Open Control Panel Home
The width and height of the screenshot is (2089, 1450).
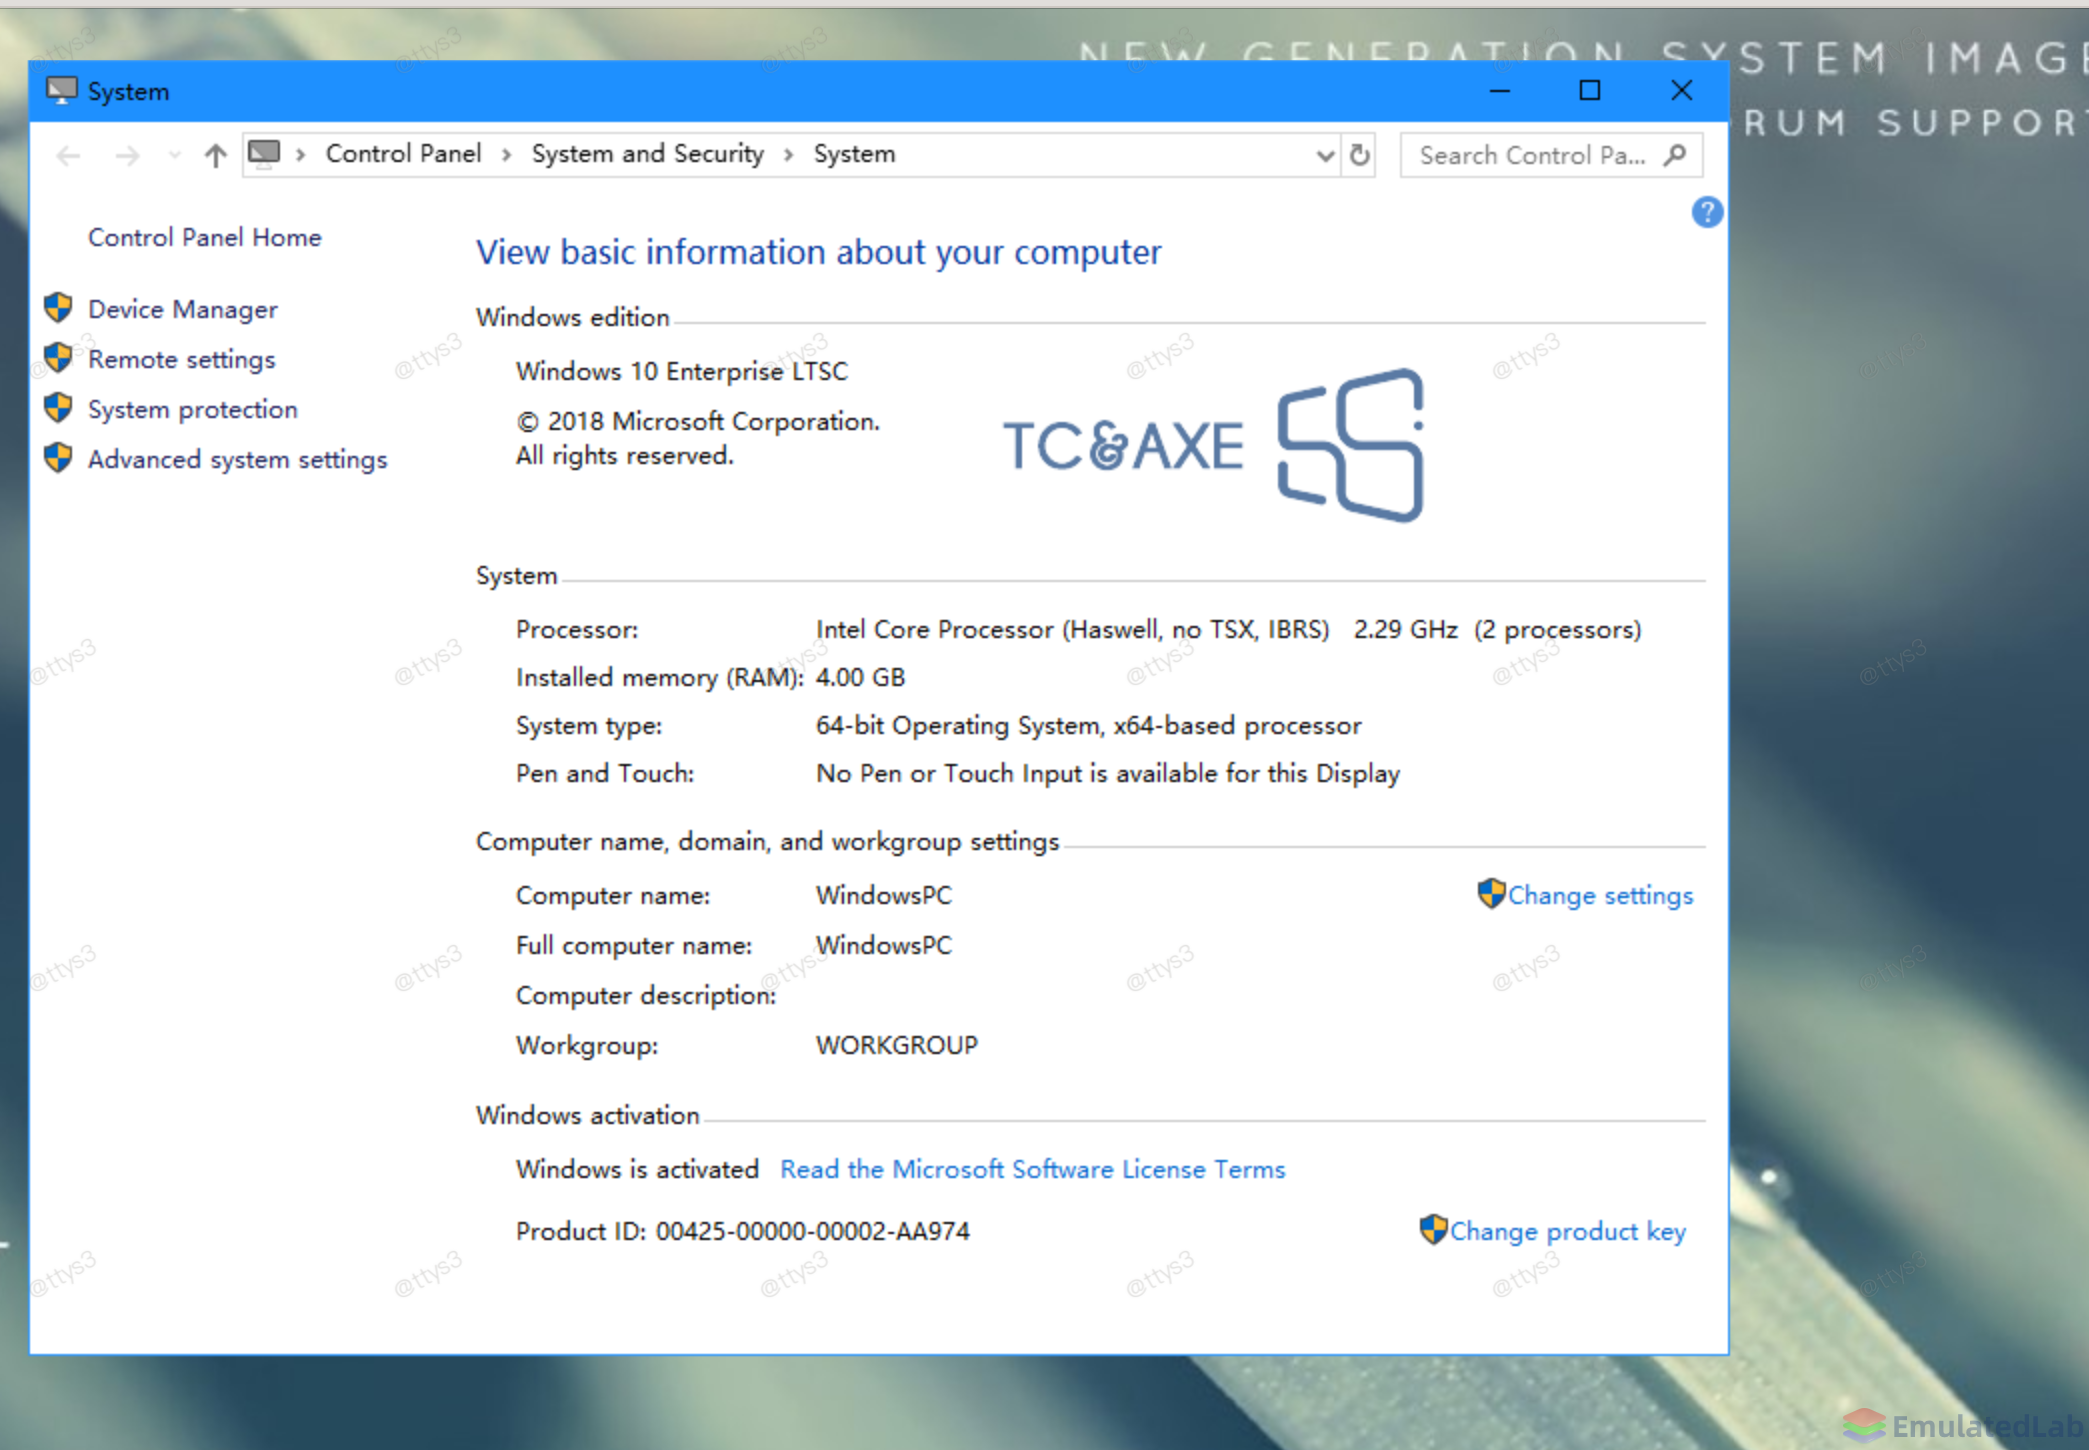coord(205,237)
